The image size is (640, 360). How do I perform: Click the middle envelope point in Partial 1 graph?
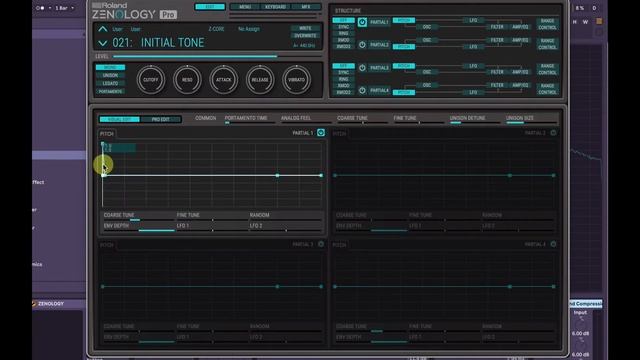click(278, 175)
